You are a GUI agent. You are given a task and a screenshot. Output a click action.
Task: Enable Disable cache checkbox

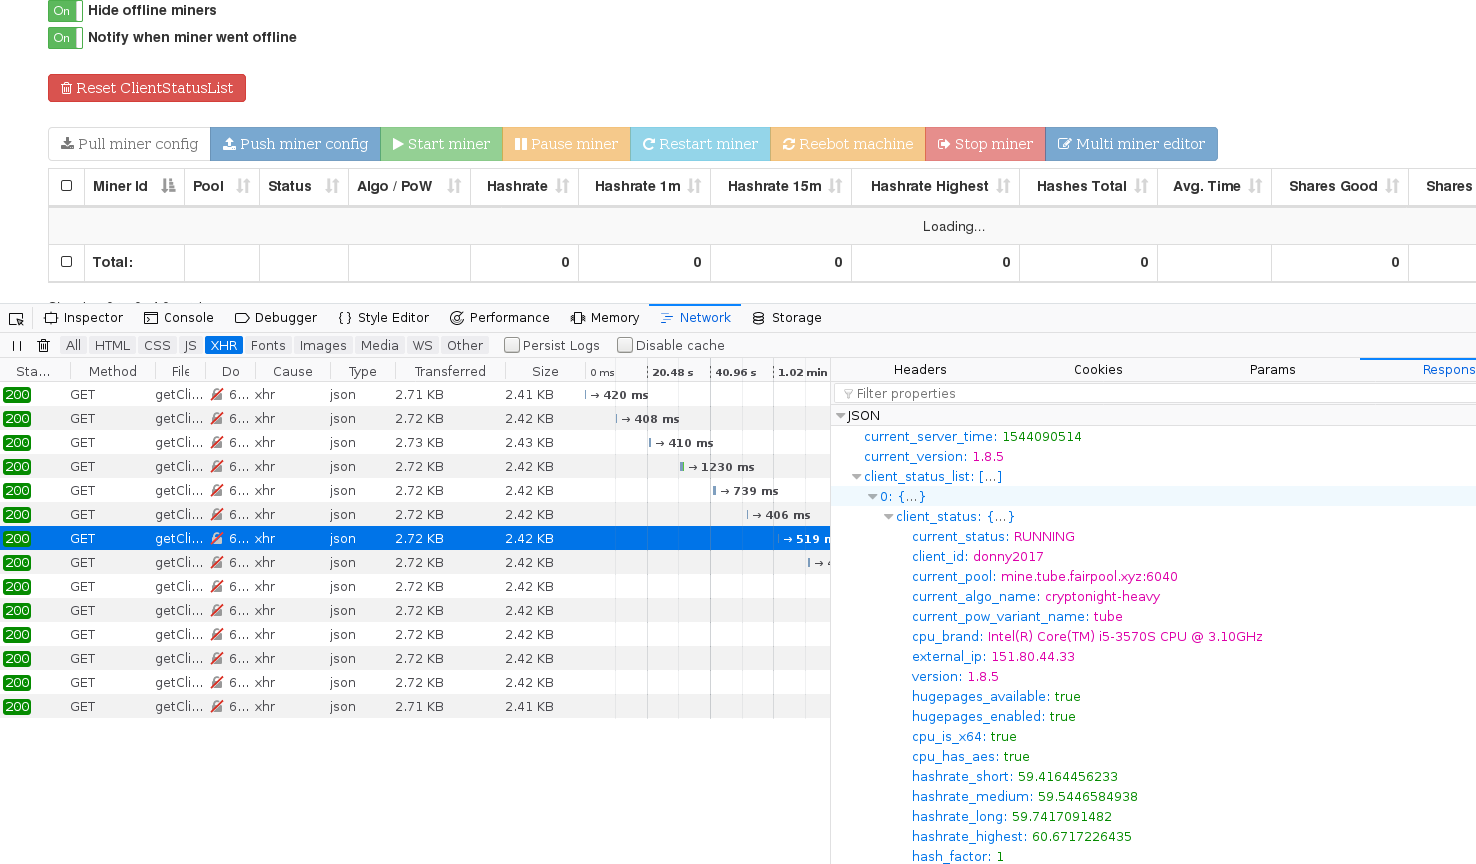pyautogui.click(x=625, y=346)
